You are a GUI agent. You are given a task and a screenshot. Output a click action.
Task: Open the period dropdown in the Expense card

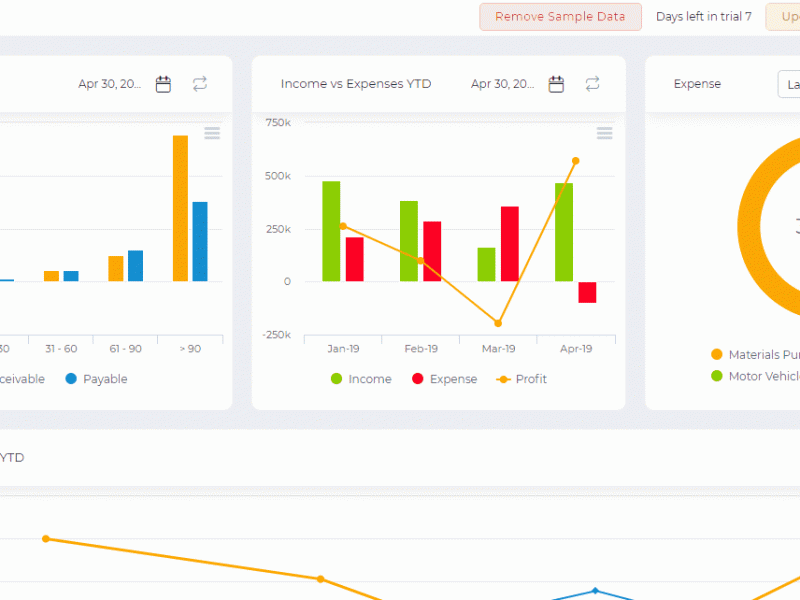click(x=789, y=84)
